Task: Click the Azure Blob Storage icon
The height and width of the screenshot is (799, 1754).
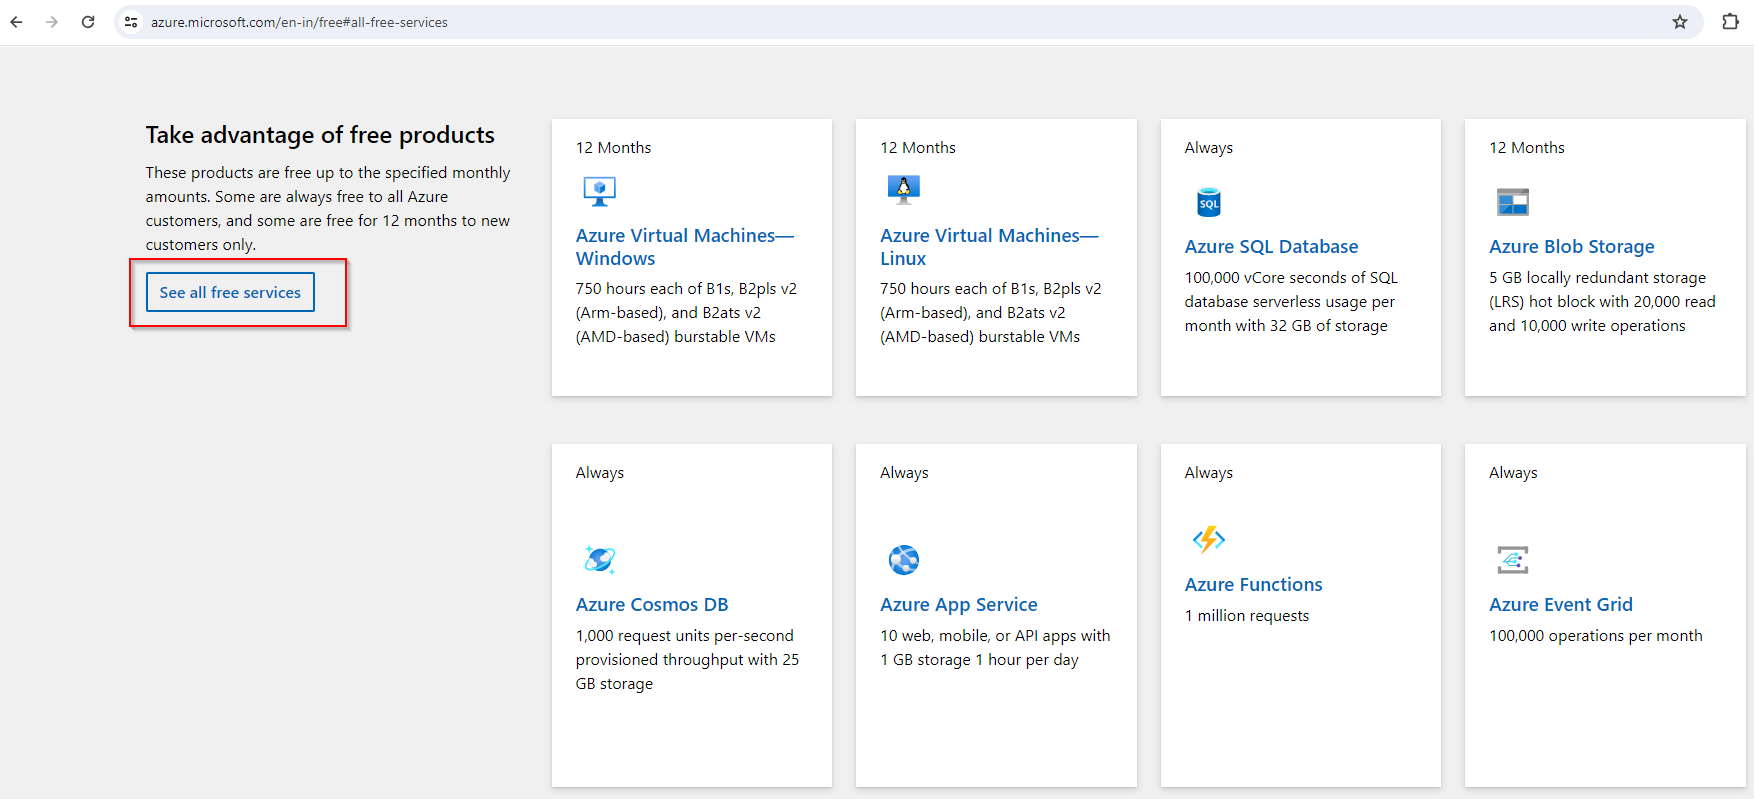Action: (1513, 202)
